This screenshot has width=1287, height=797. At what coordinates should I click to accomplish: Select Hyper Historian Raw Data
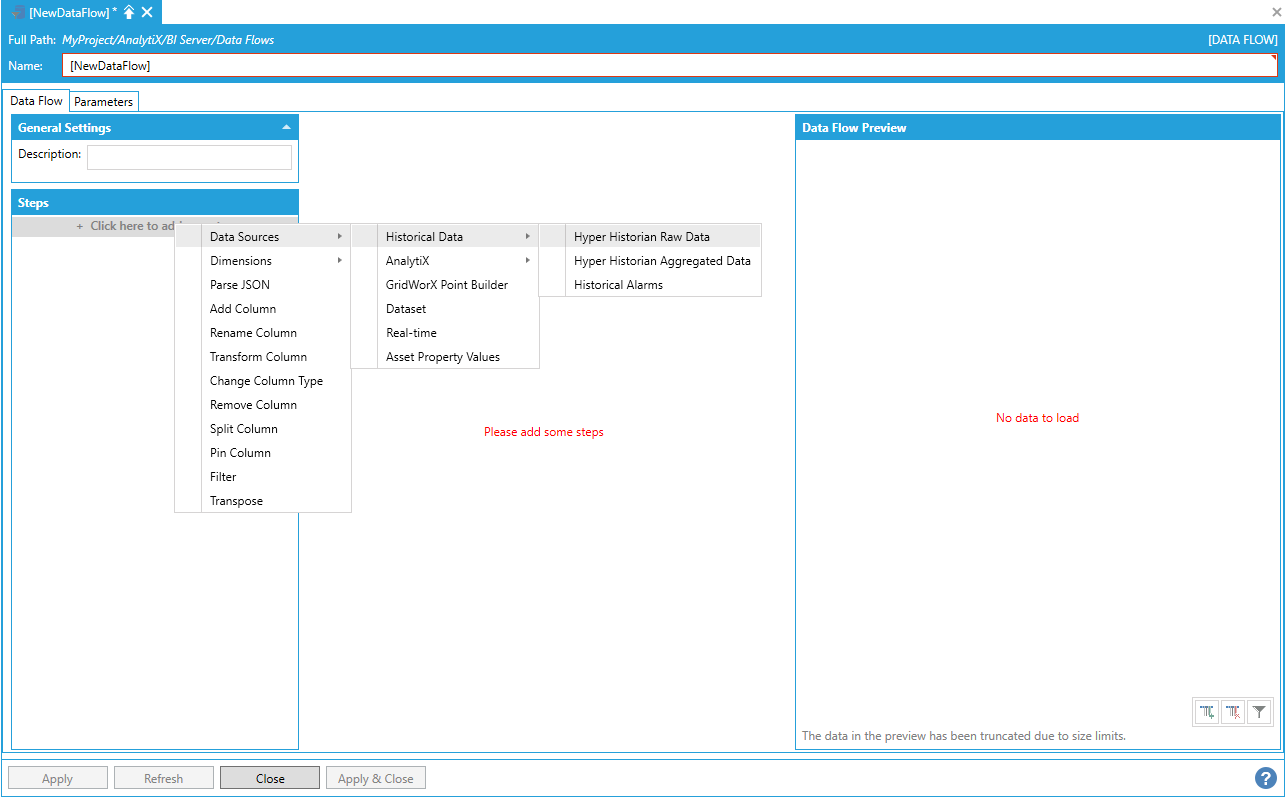[642, 237]
